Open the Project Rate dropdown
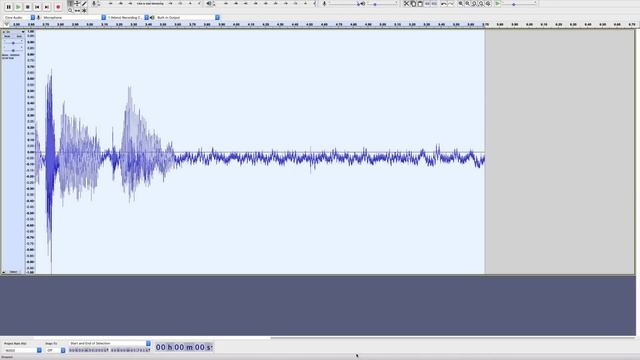This screenshot has height=360, width=640. pyautogui.click(x=22, y=350)
